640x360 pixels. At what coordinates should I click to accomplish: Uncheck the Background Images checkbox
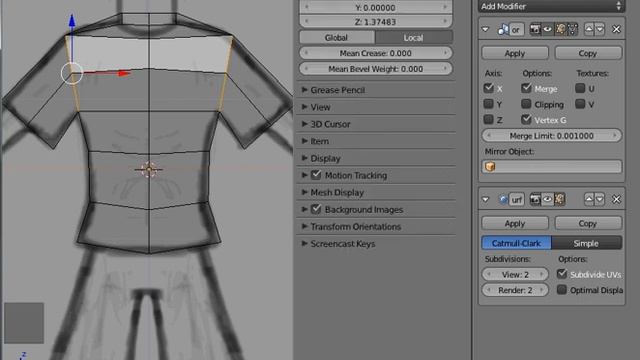tap(316, 209)
